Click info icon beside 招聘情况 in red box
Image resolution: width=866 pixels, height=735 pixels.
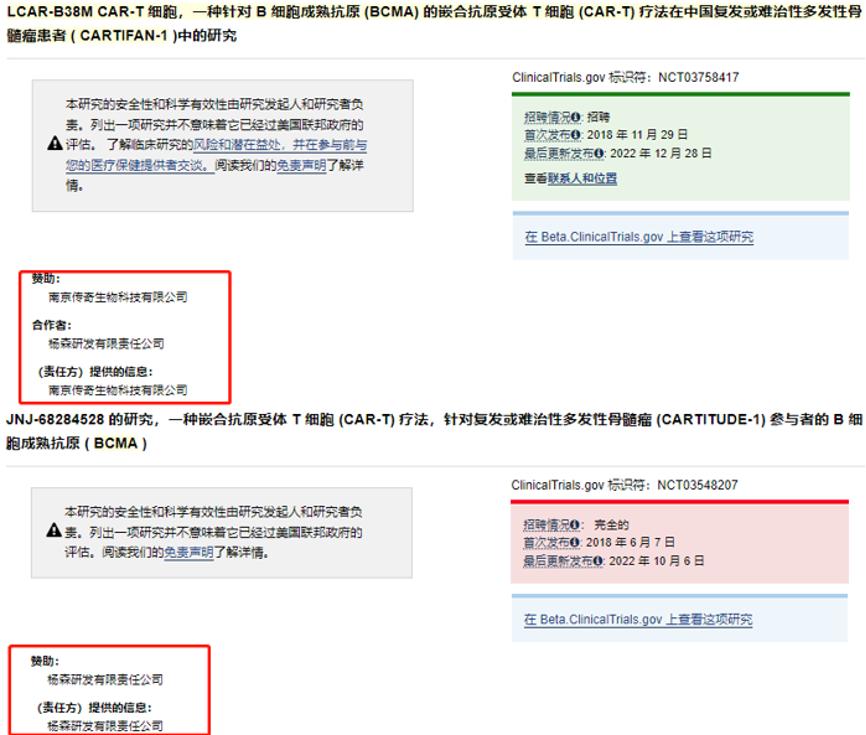coord(574,525)
